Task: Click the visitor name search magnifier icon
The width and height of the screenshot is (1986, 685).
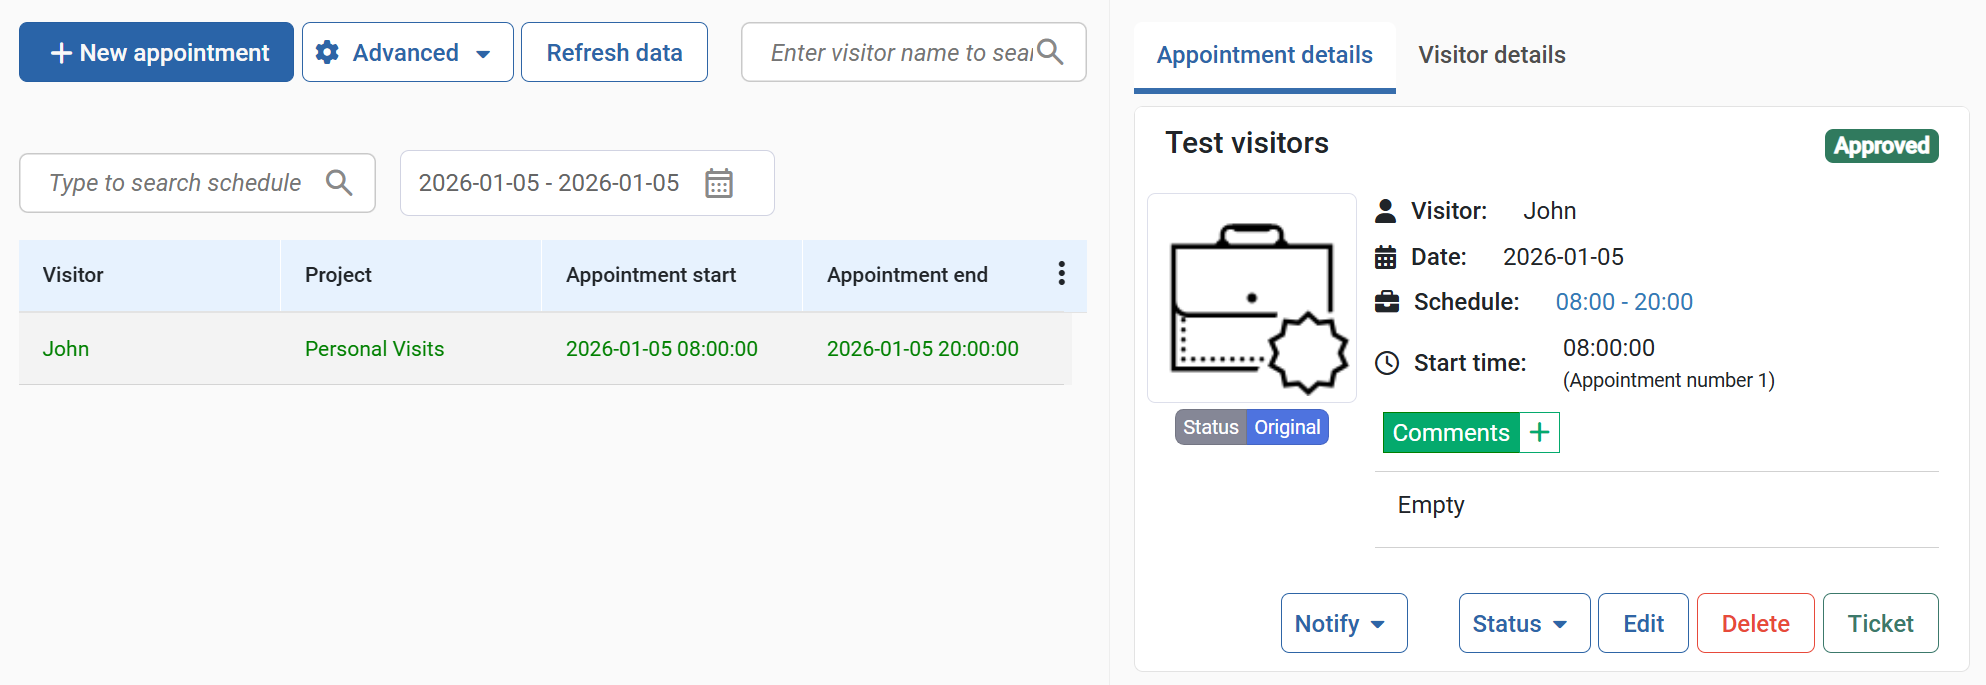Action: coord(1049,52)
